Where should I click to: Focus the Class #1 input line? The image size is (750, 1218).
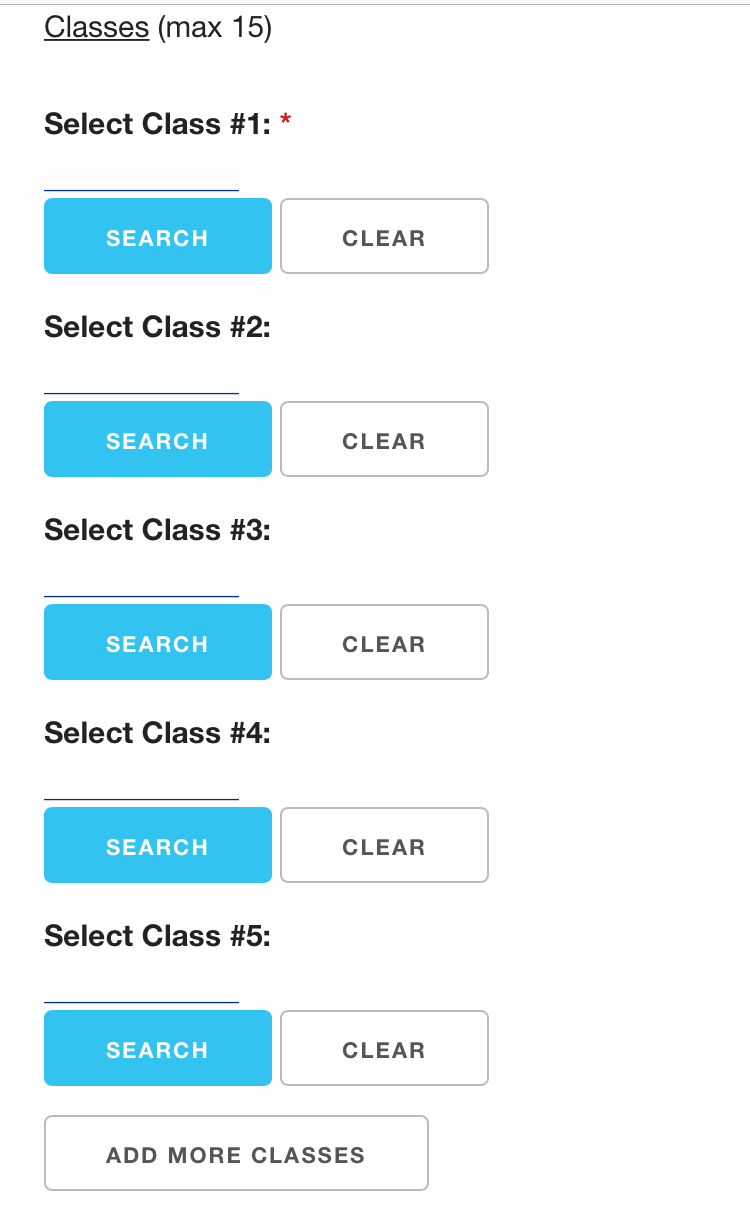pyautogui.click(x=141, y=178)
